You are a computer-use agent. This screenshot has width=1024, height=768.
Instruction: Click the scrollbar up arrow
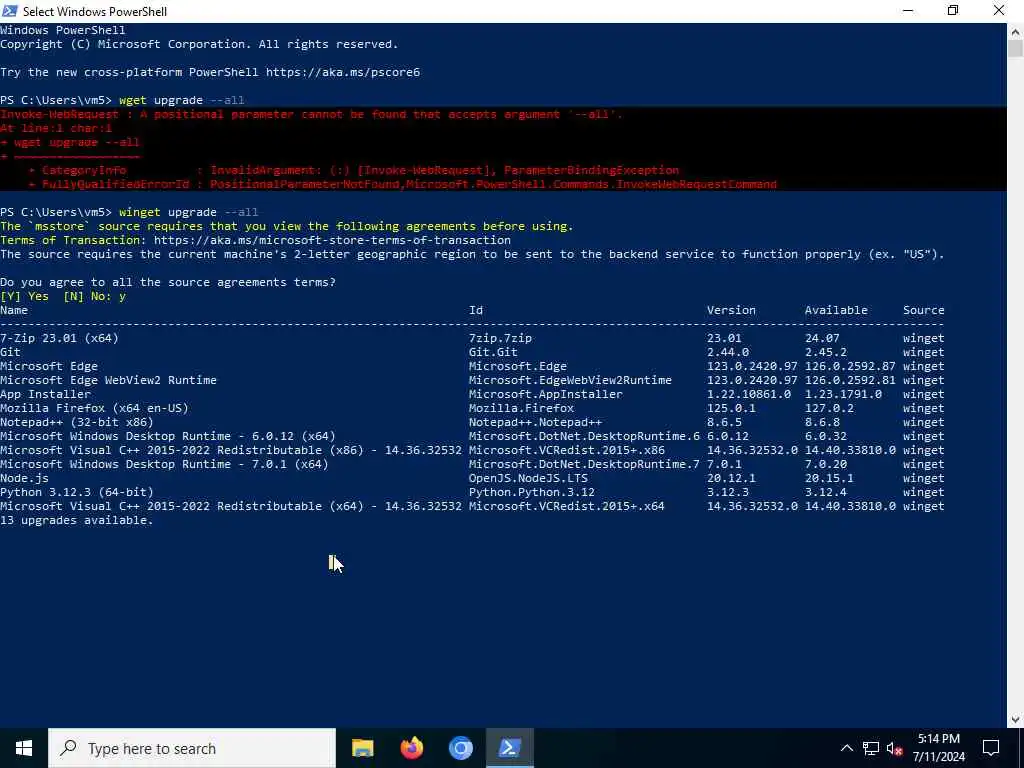1015,31
